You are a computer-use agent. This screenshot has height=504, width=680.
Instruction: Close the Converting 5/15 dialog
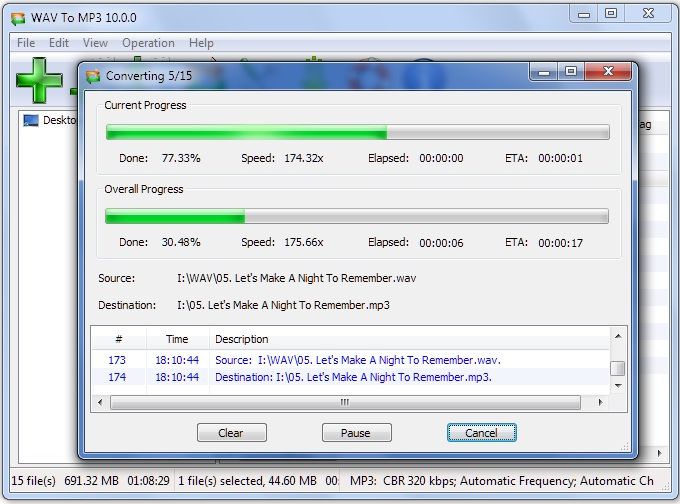608,72
